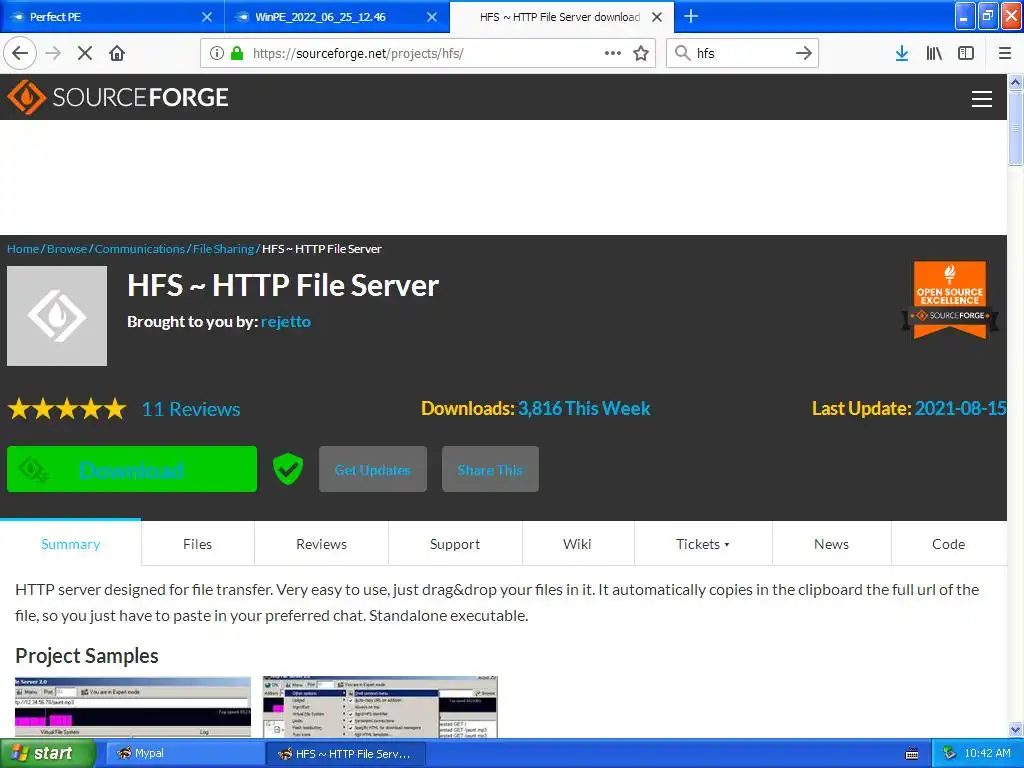
Task: Open the Reviews tab
Action: point(321,544)
